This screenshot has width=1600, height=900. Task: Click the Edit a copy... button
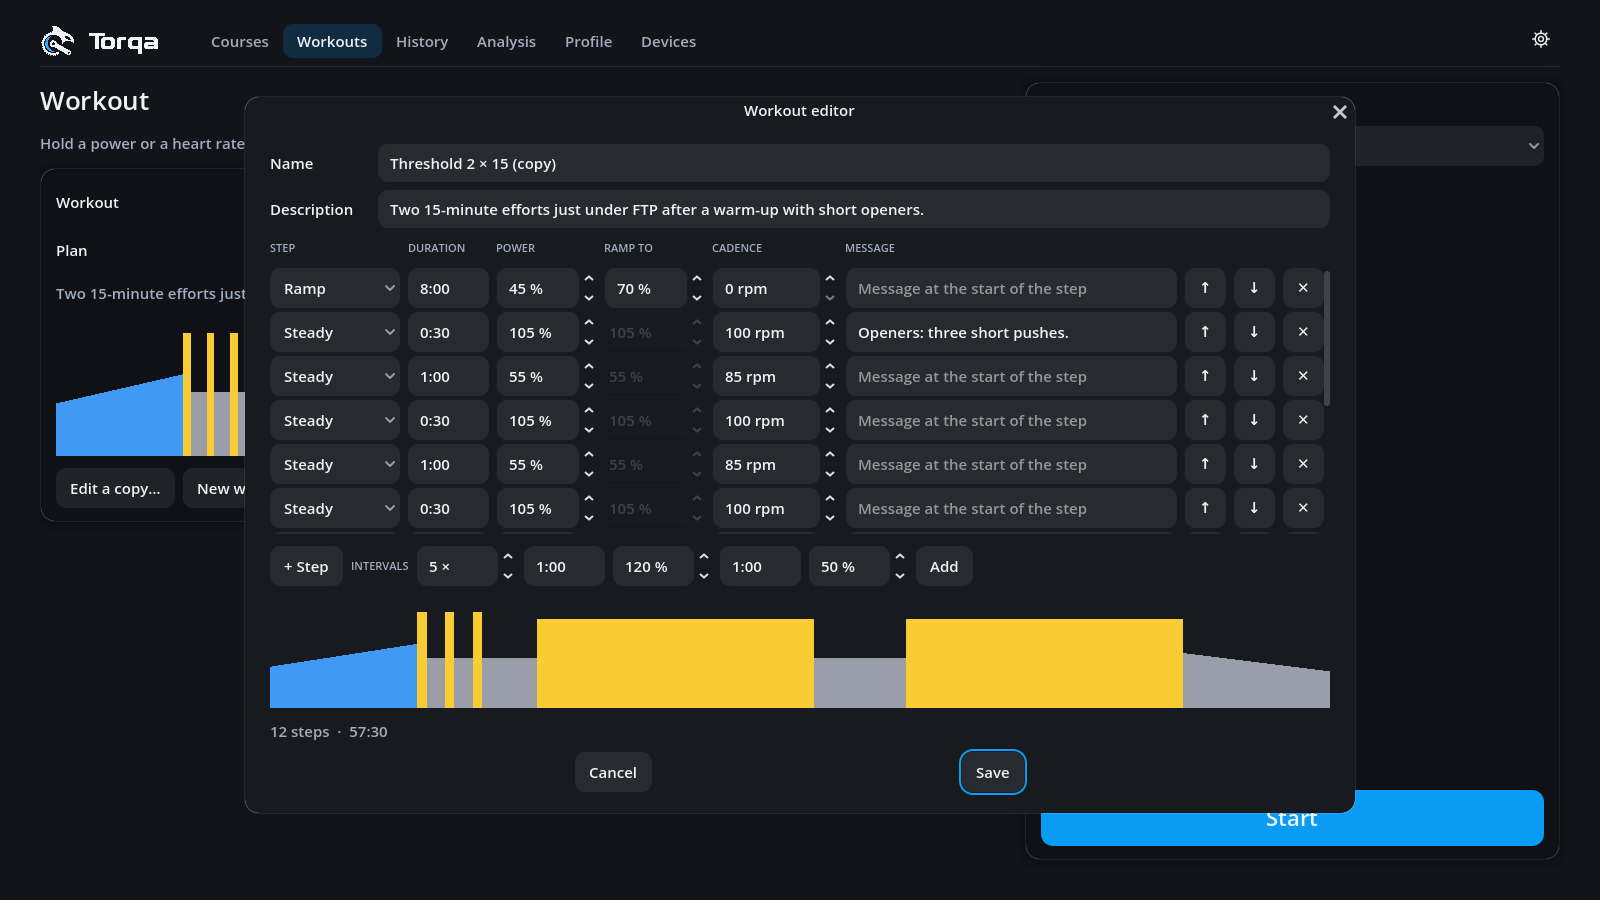pos(115,488)
